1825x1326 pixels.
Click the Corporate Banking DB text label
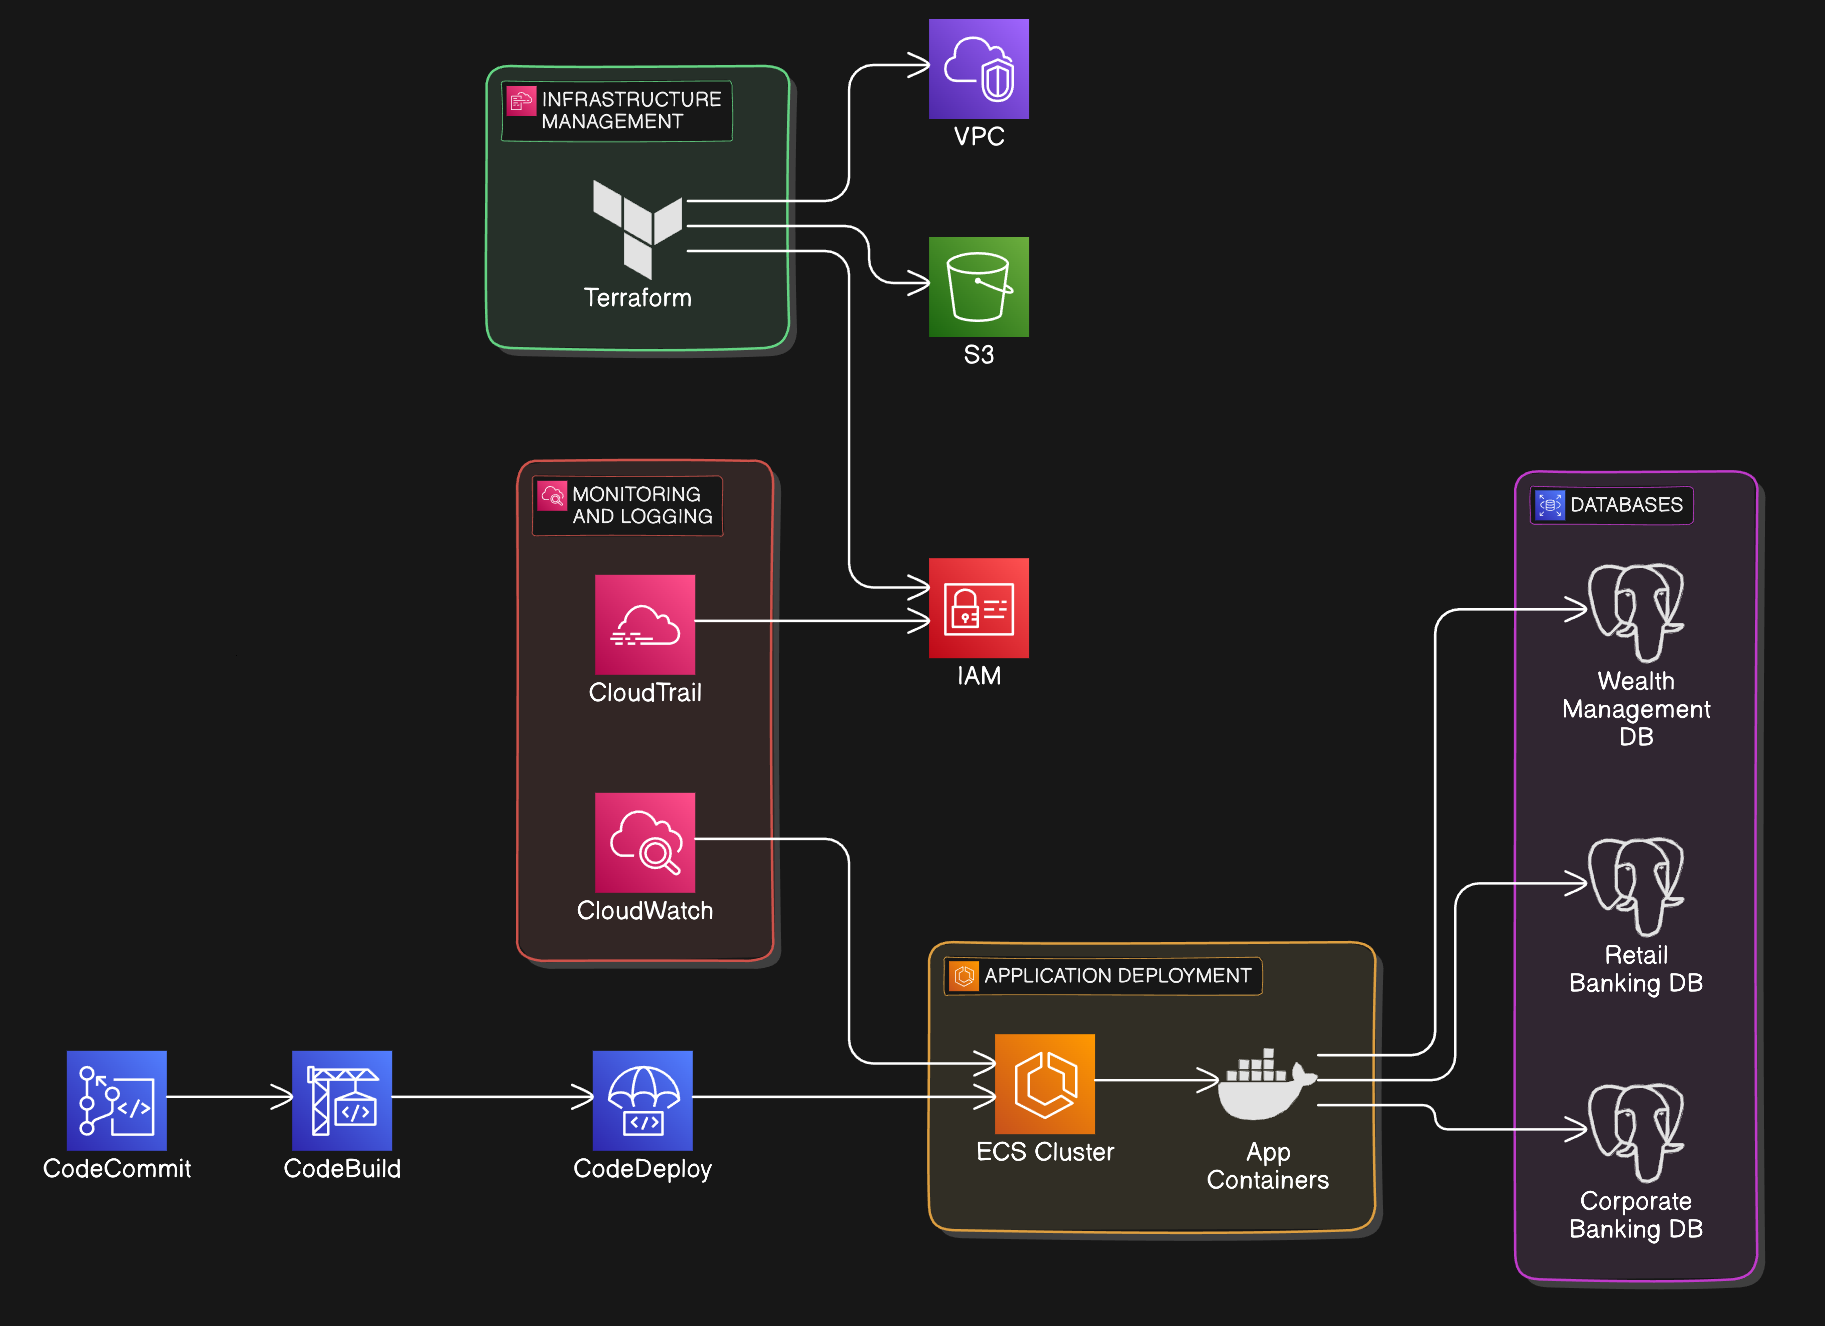(1636, 1215)
